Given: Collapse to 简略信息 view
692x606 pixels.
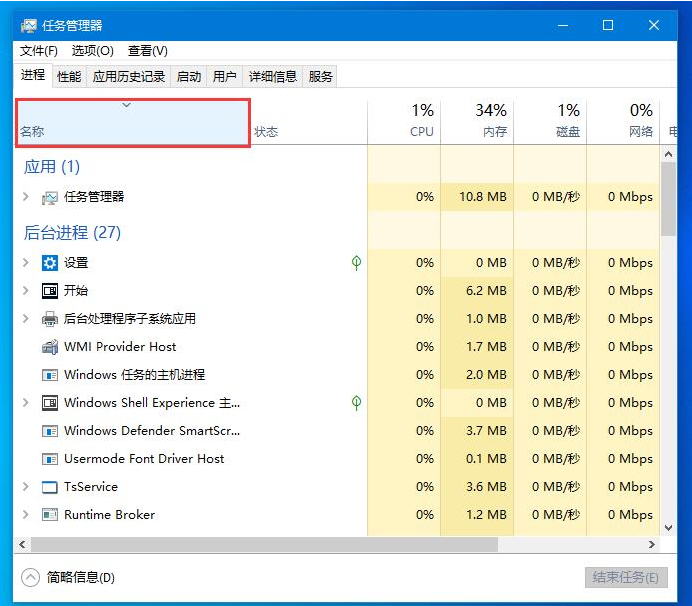Looking at the screenshot, I should coord(67,577).
